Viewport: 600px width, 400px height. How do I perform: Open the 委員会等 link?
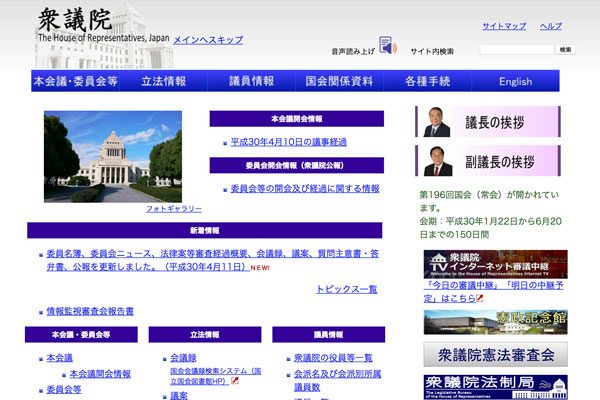coord(64,390)
